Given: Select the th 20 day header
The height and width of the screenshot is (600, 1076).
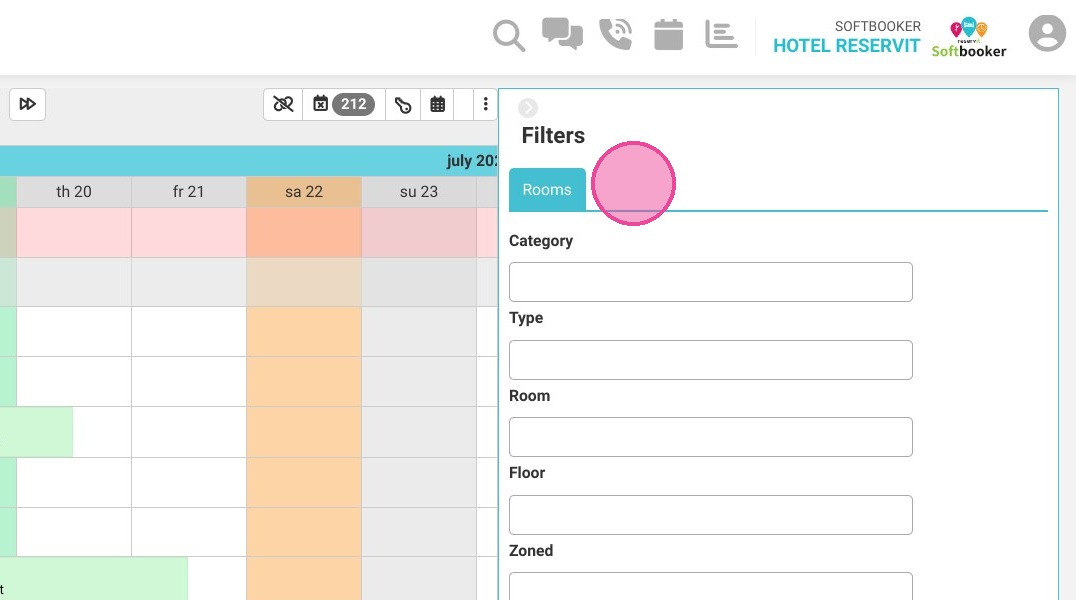Looking at the screenshot, I should (x=73, y=192).
